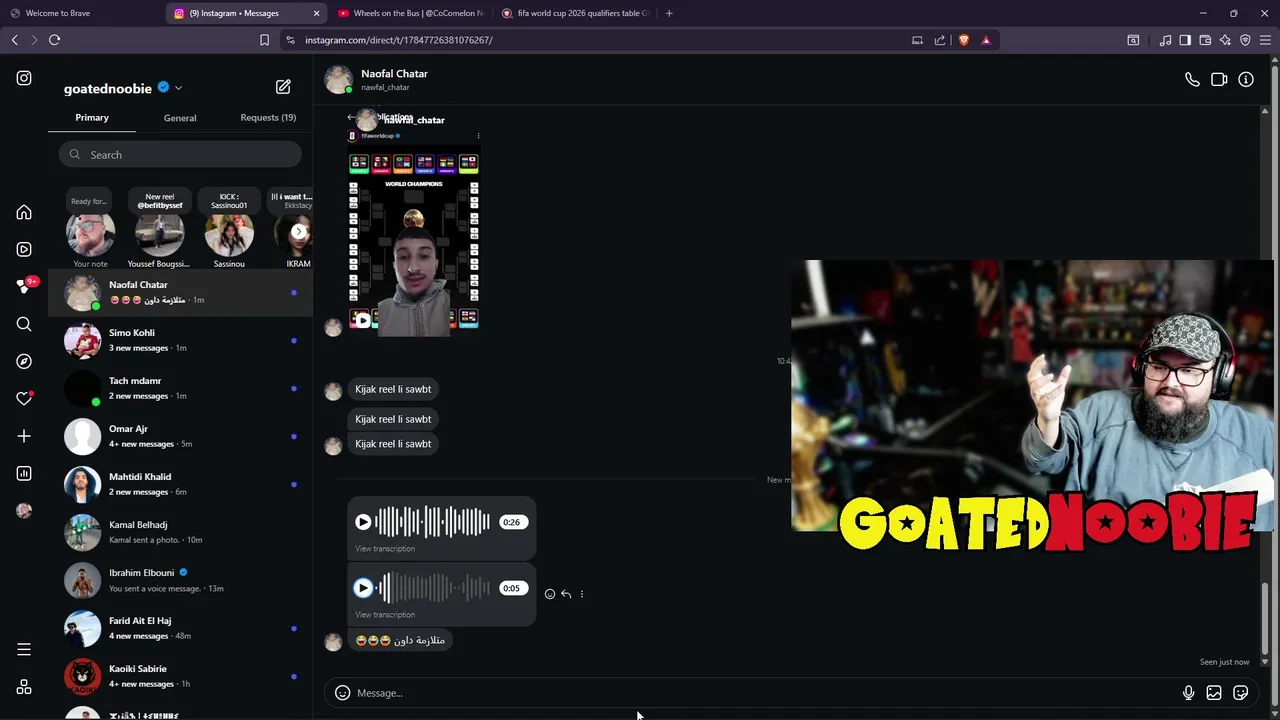Toggle Brave sidebar panel
The image size is (1280, 720).
click(1185, 40)
